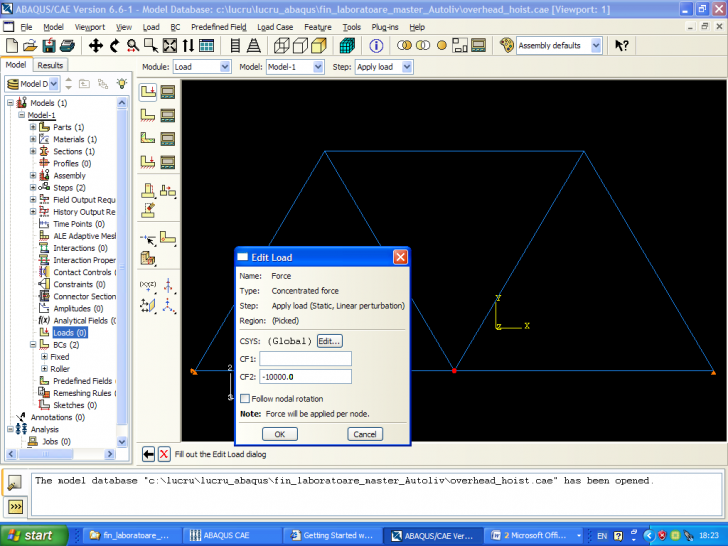
Task: Enable Follow nodal rotation checkbox
Action: (x=246, y=399)
